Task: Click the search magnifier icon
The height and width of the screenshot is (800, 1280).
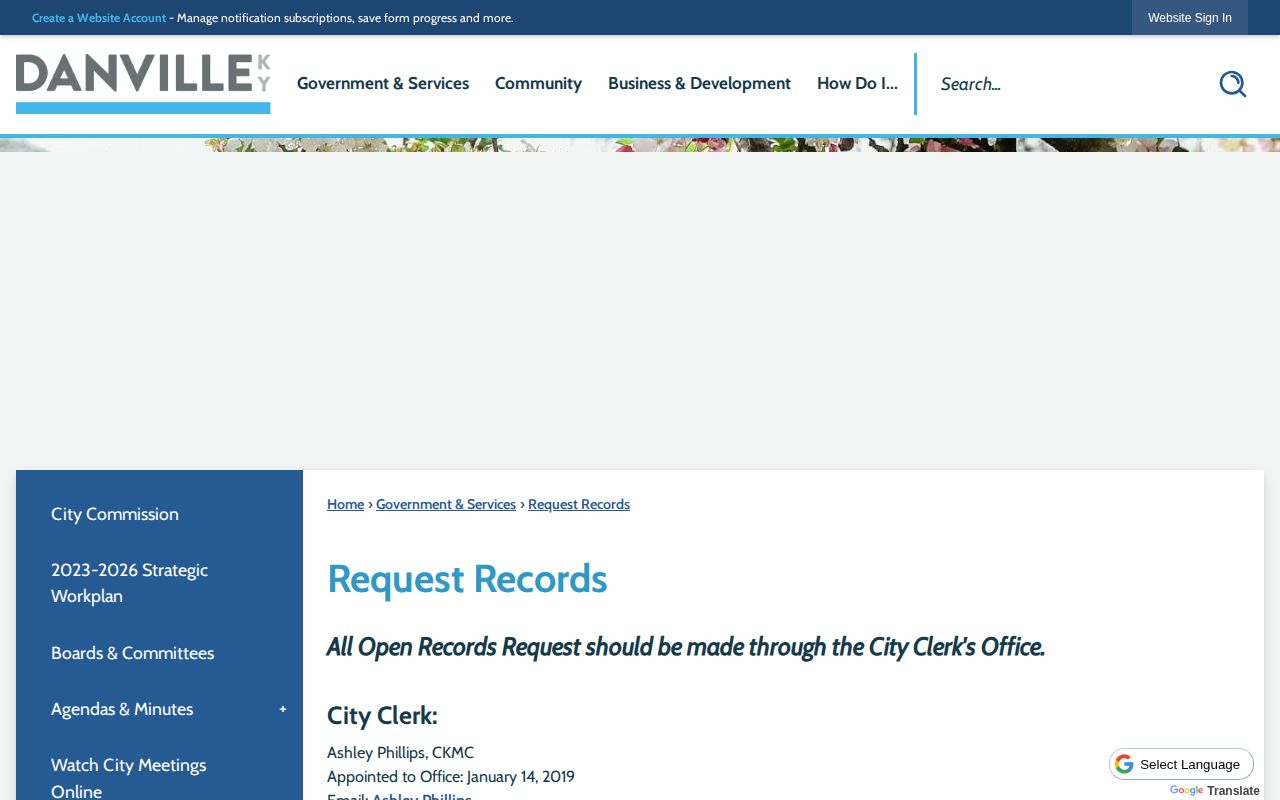Action: pyautogui.click(x=1232, y=84)
